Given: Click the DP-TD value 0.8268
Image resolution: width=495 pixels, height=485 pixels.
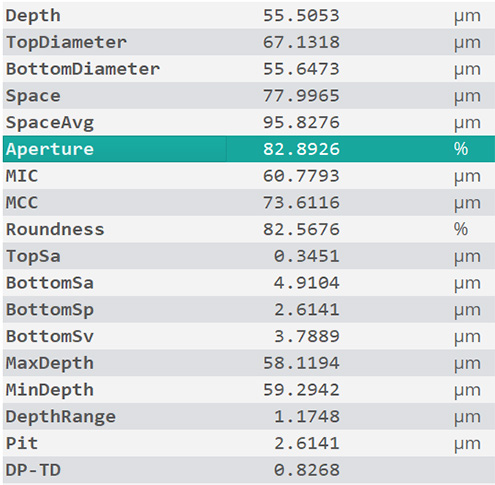Looking at the screenshot, I should point(307,470).
